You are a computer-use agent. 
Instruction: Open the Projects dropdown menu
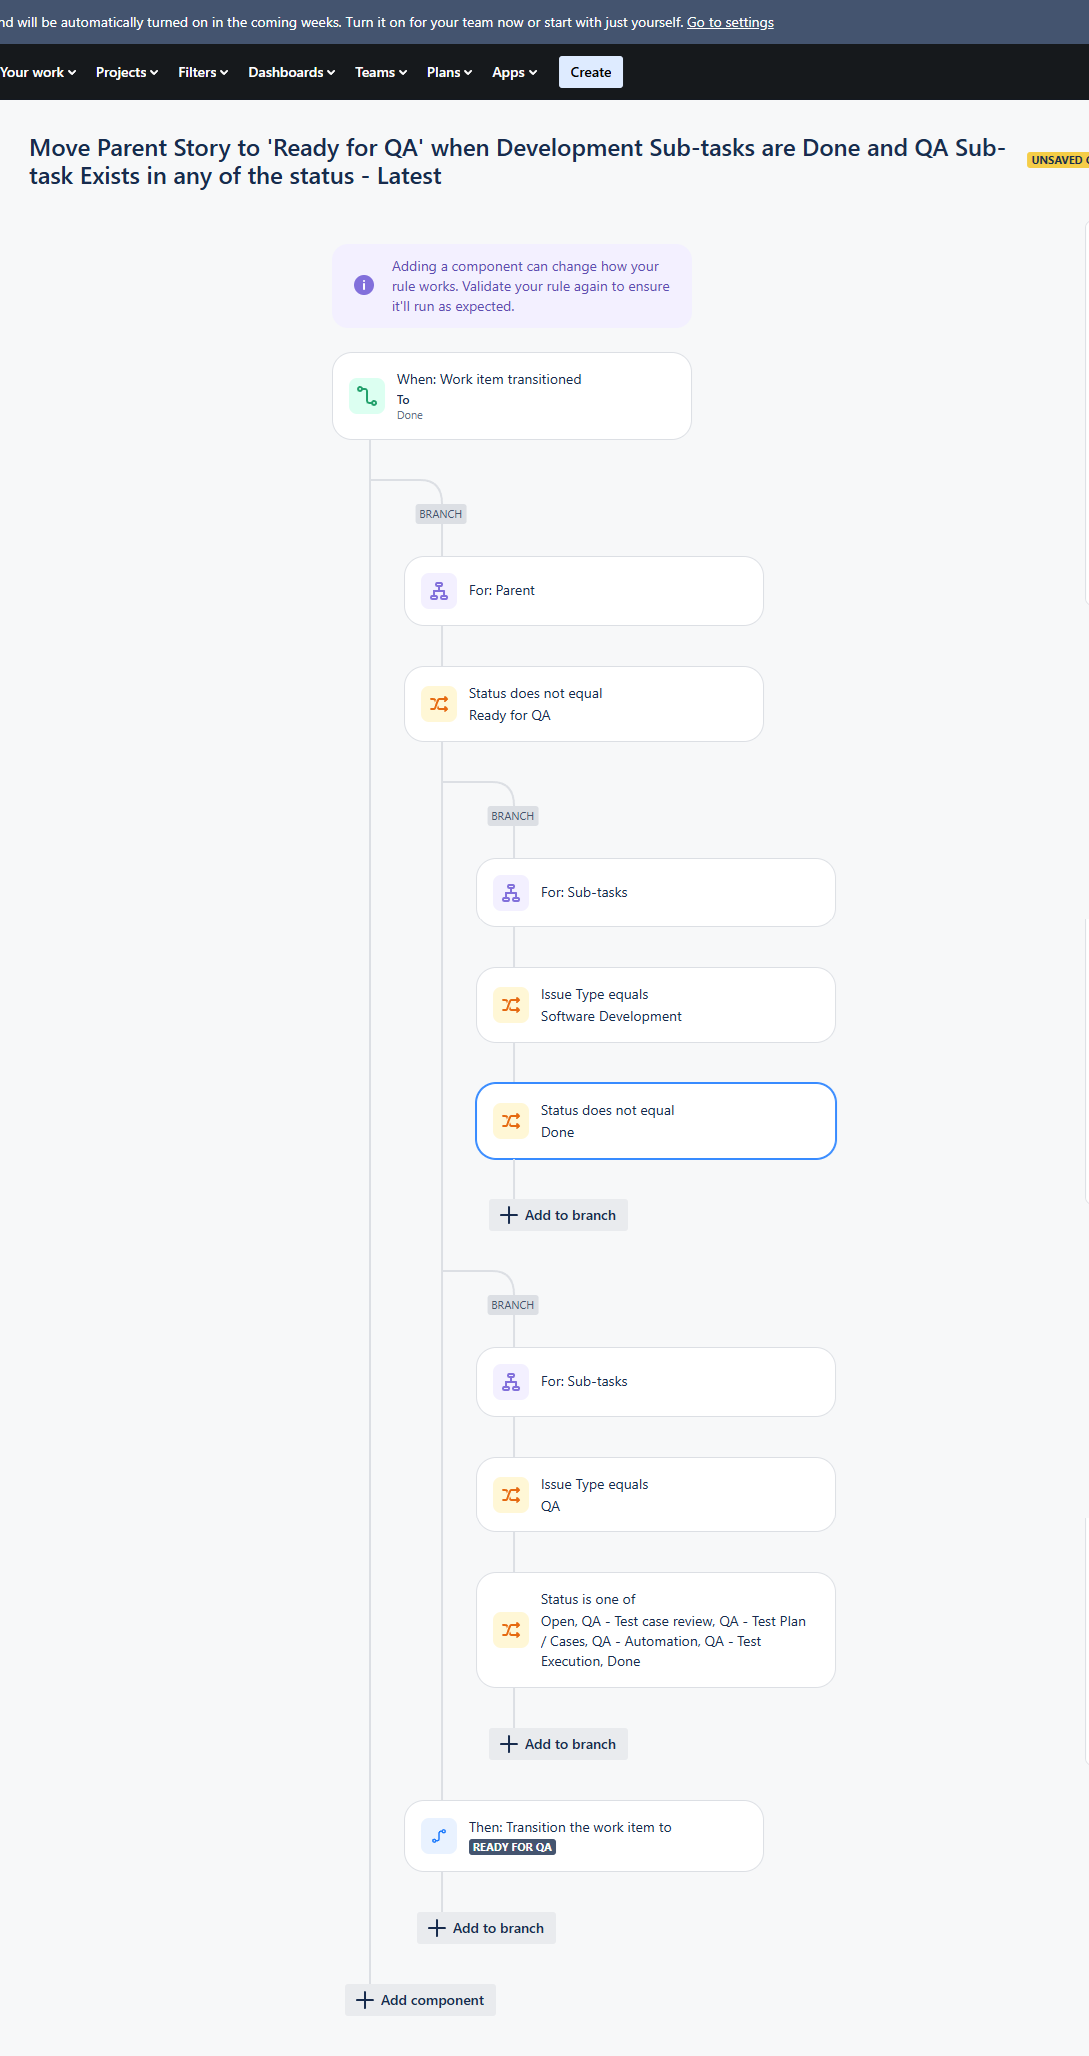126,71
